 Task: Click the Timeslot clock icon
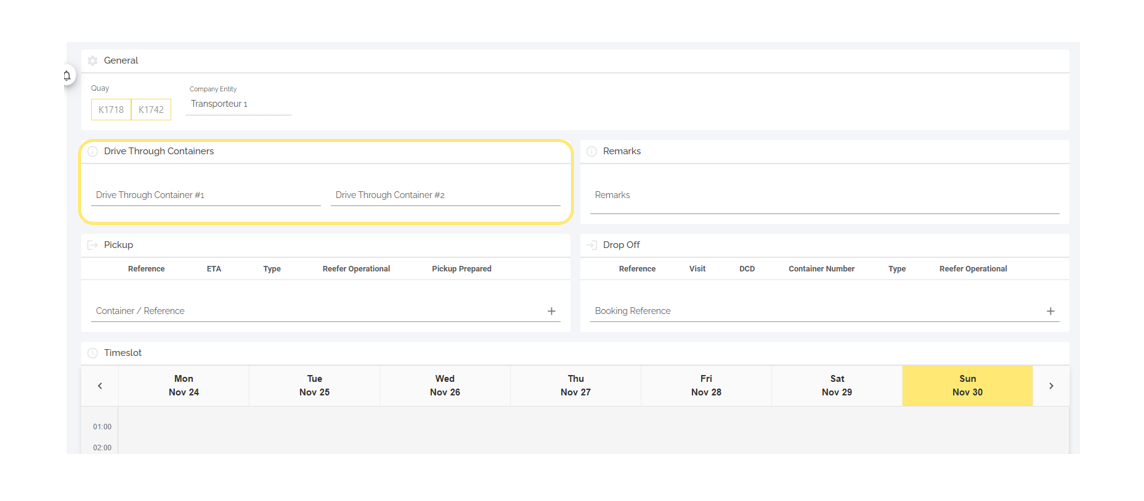tap(93, 353)
